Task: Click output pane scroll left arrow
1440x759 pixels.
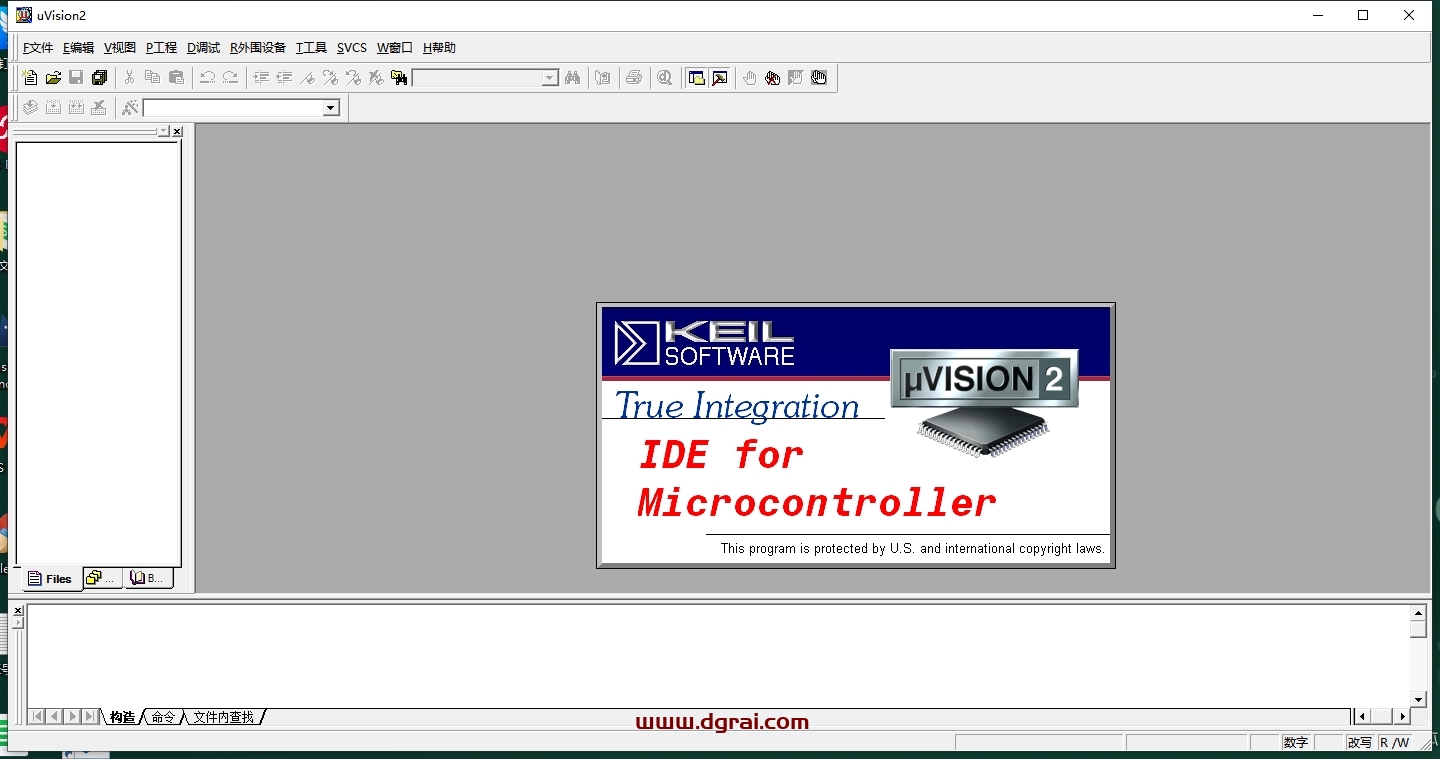Action: click(1362, 717)
